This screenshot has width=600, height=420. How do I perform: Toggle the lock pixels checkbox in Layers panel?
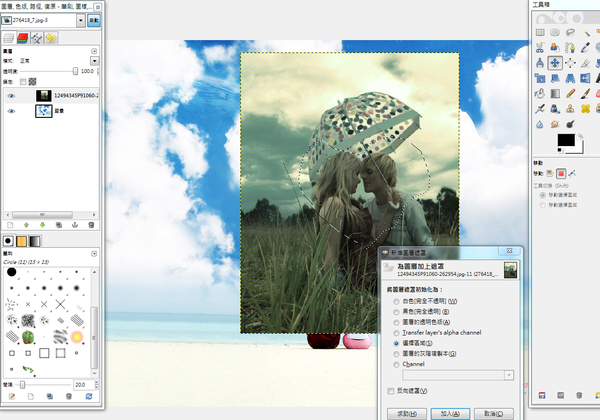pyautogui.click(x=23, y=81)
